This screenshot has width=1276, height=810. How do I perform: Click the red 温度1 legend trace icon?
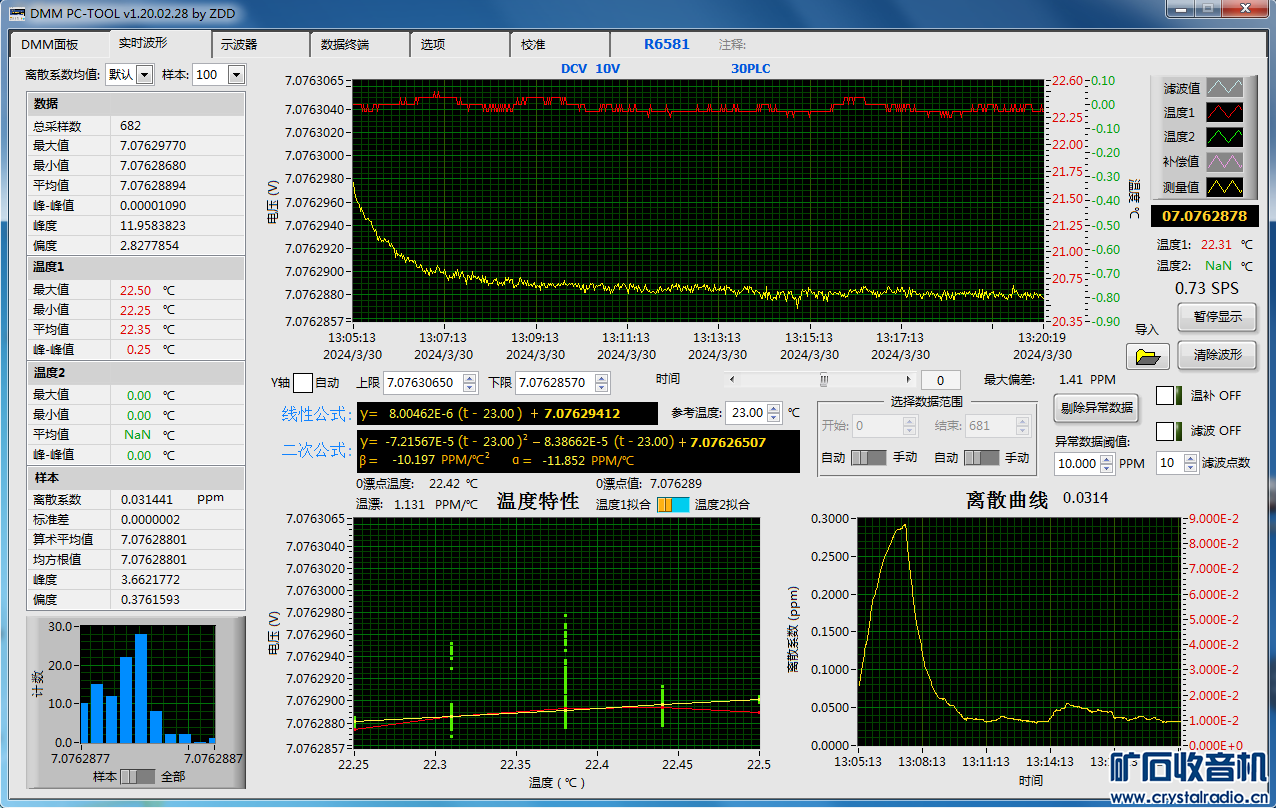(x=1224, y=112)
